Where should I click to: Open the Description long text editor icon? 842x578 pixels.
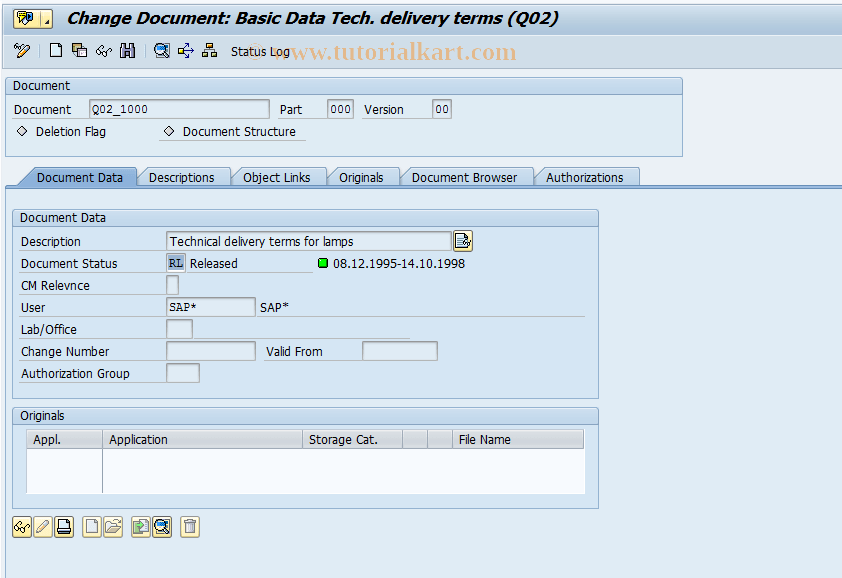point(461,240)
